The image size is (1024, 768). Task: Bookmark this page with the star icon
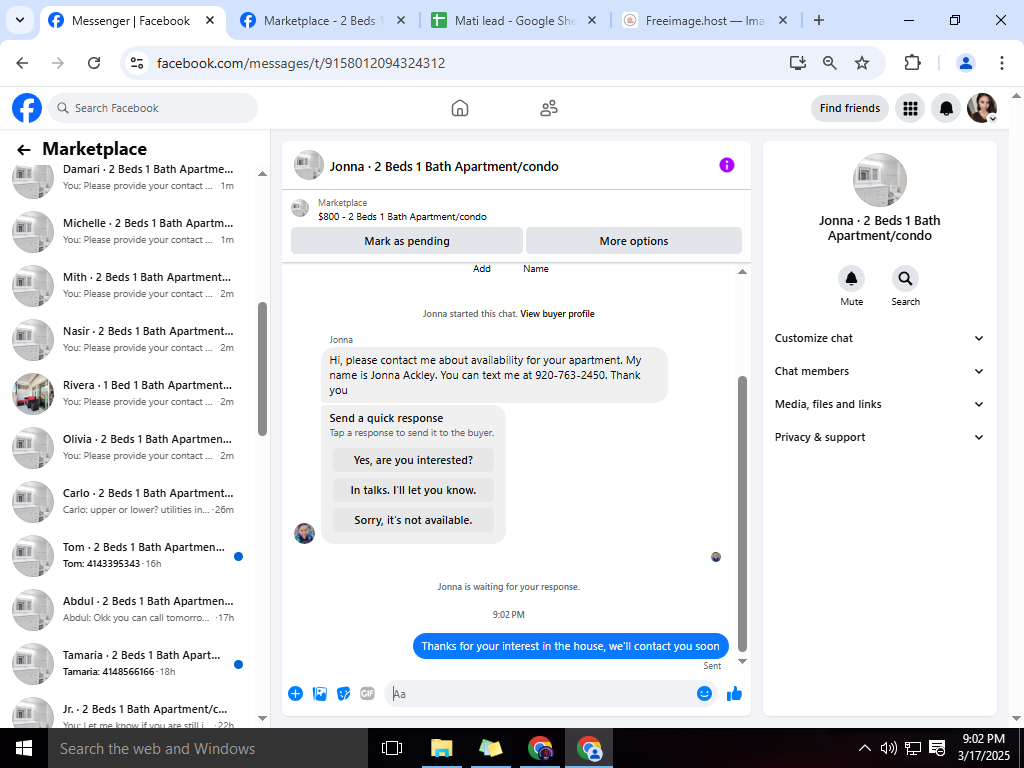tap(862, 63)
